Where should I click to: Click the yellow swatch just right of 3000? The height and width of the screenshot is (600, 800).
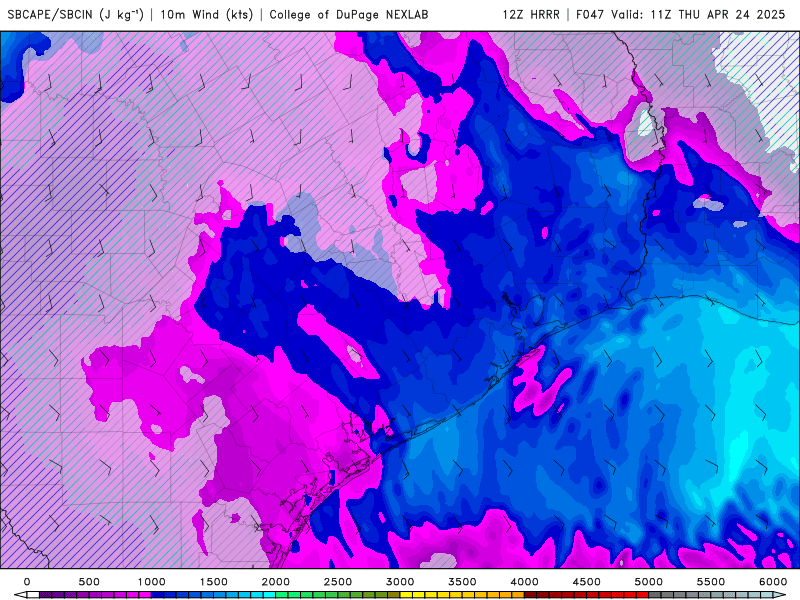pyautogui.click(x=406, y=595)
